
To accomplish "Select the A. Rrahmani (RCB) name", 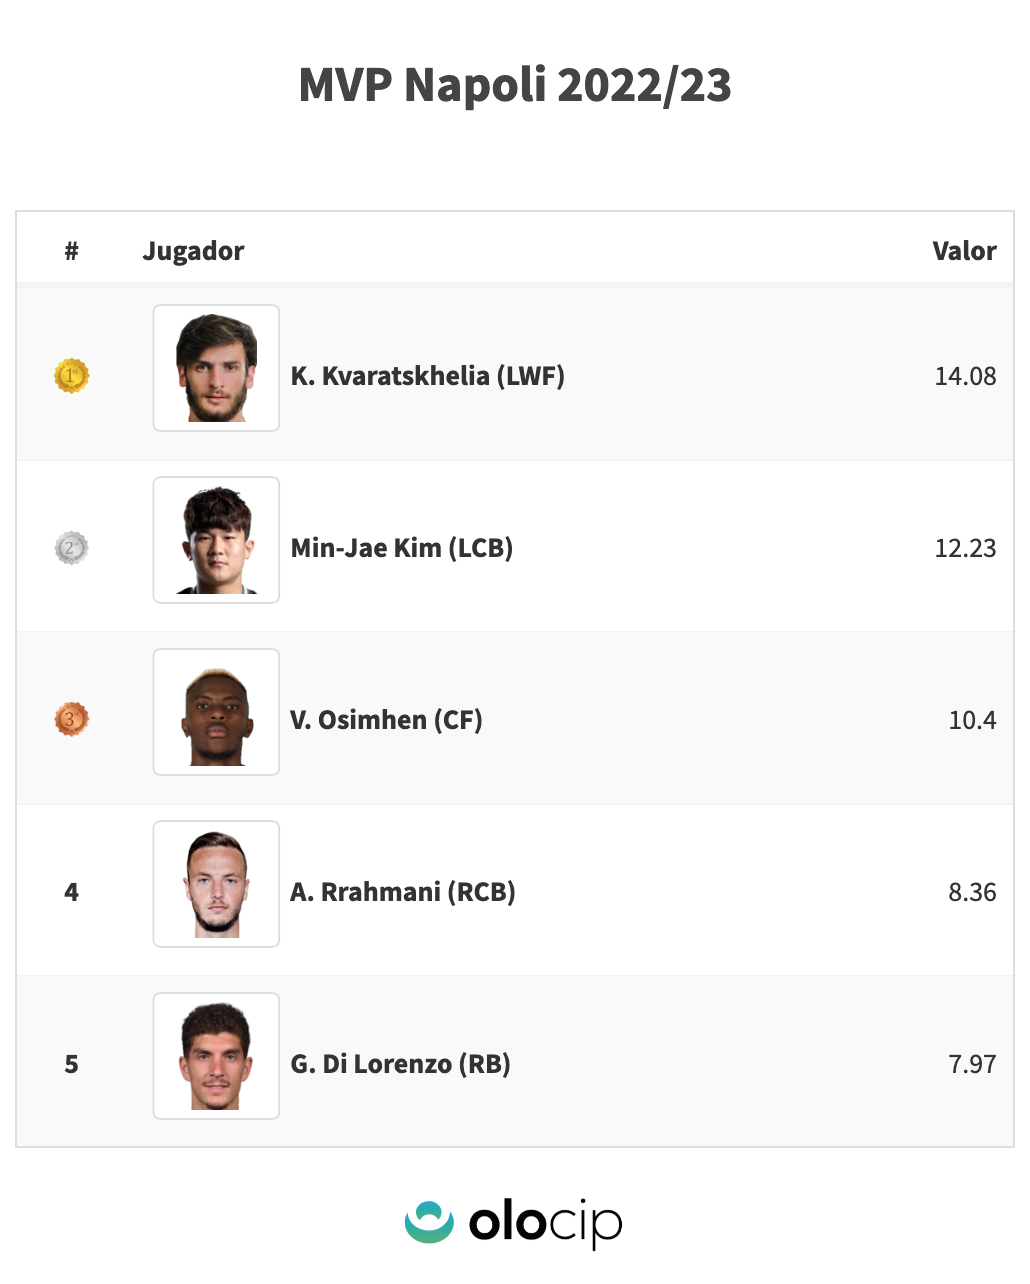I will [402, 892].
